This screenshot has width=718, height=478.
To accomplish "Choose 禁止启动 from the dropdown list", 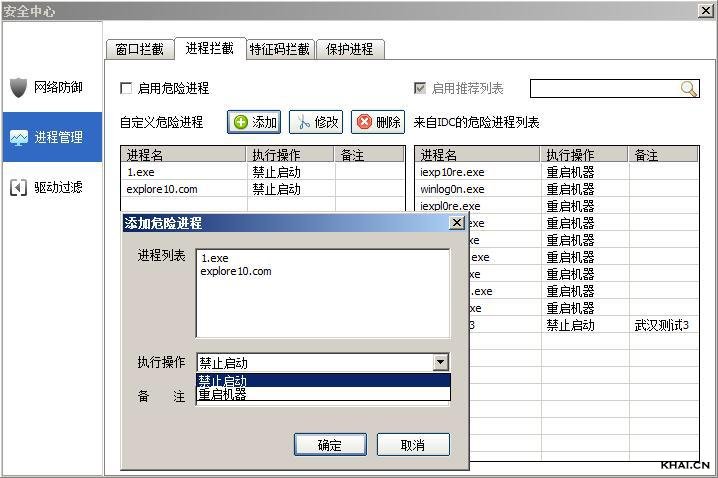I will coord(322,380).
